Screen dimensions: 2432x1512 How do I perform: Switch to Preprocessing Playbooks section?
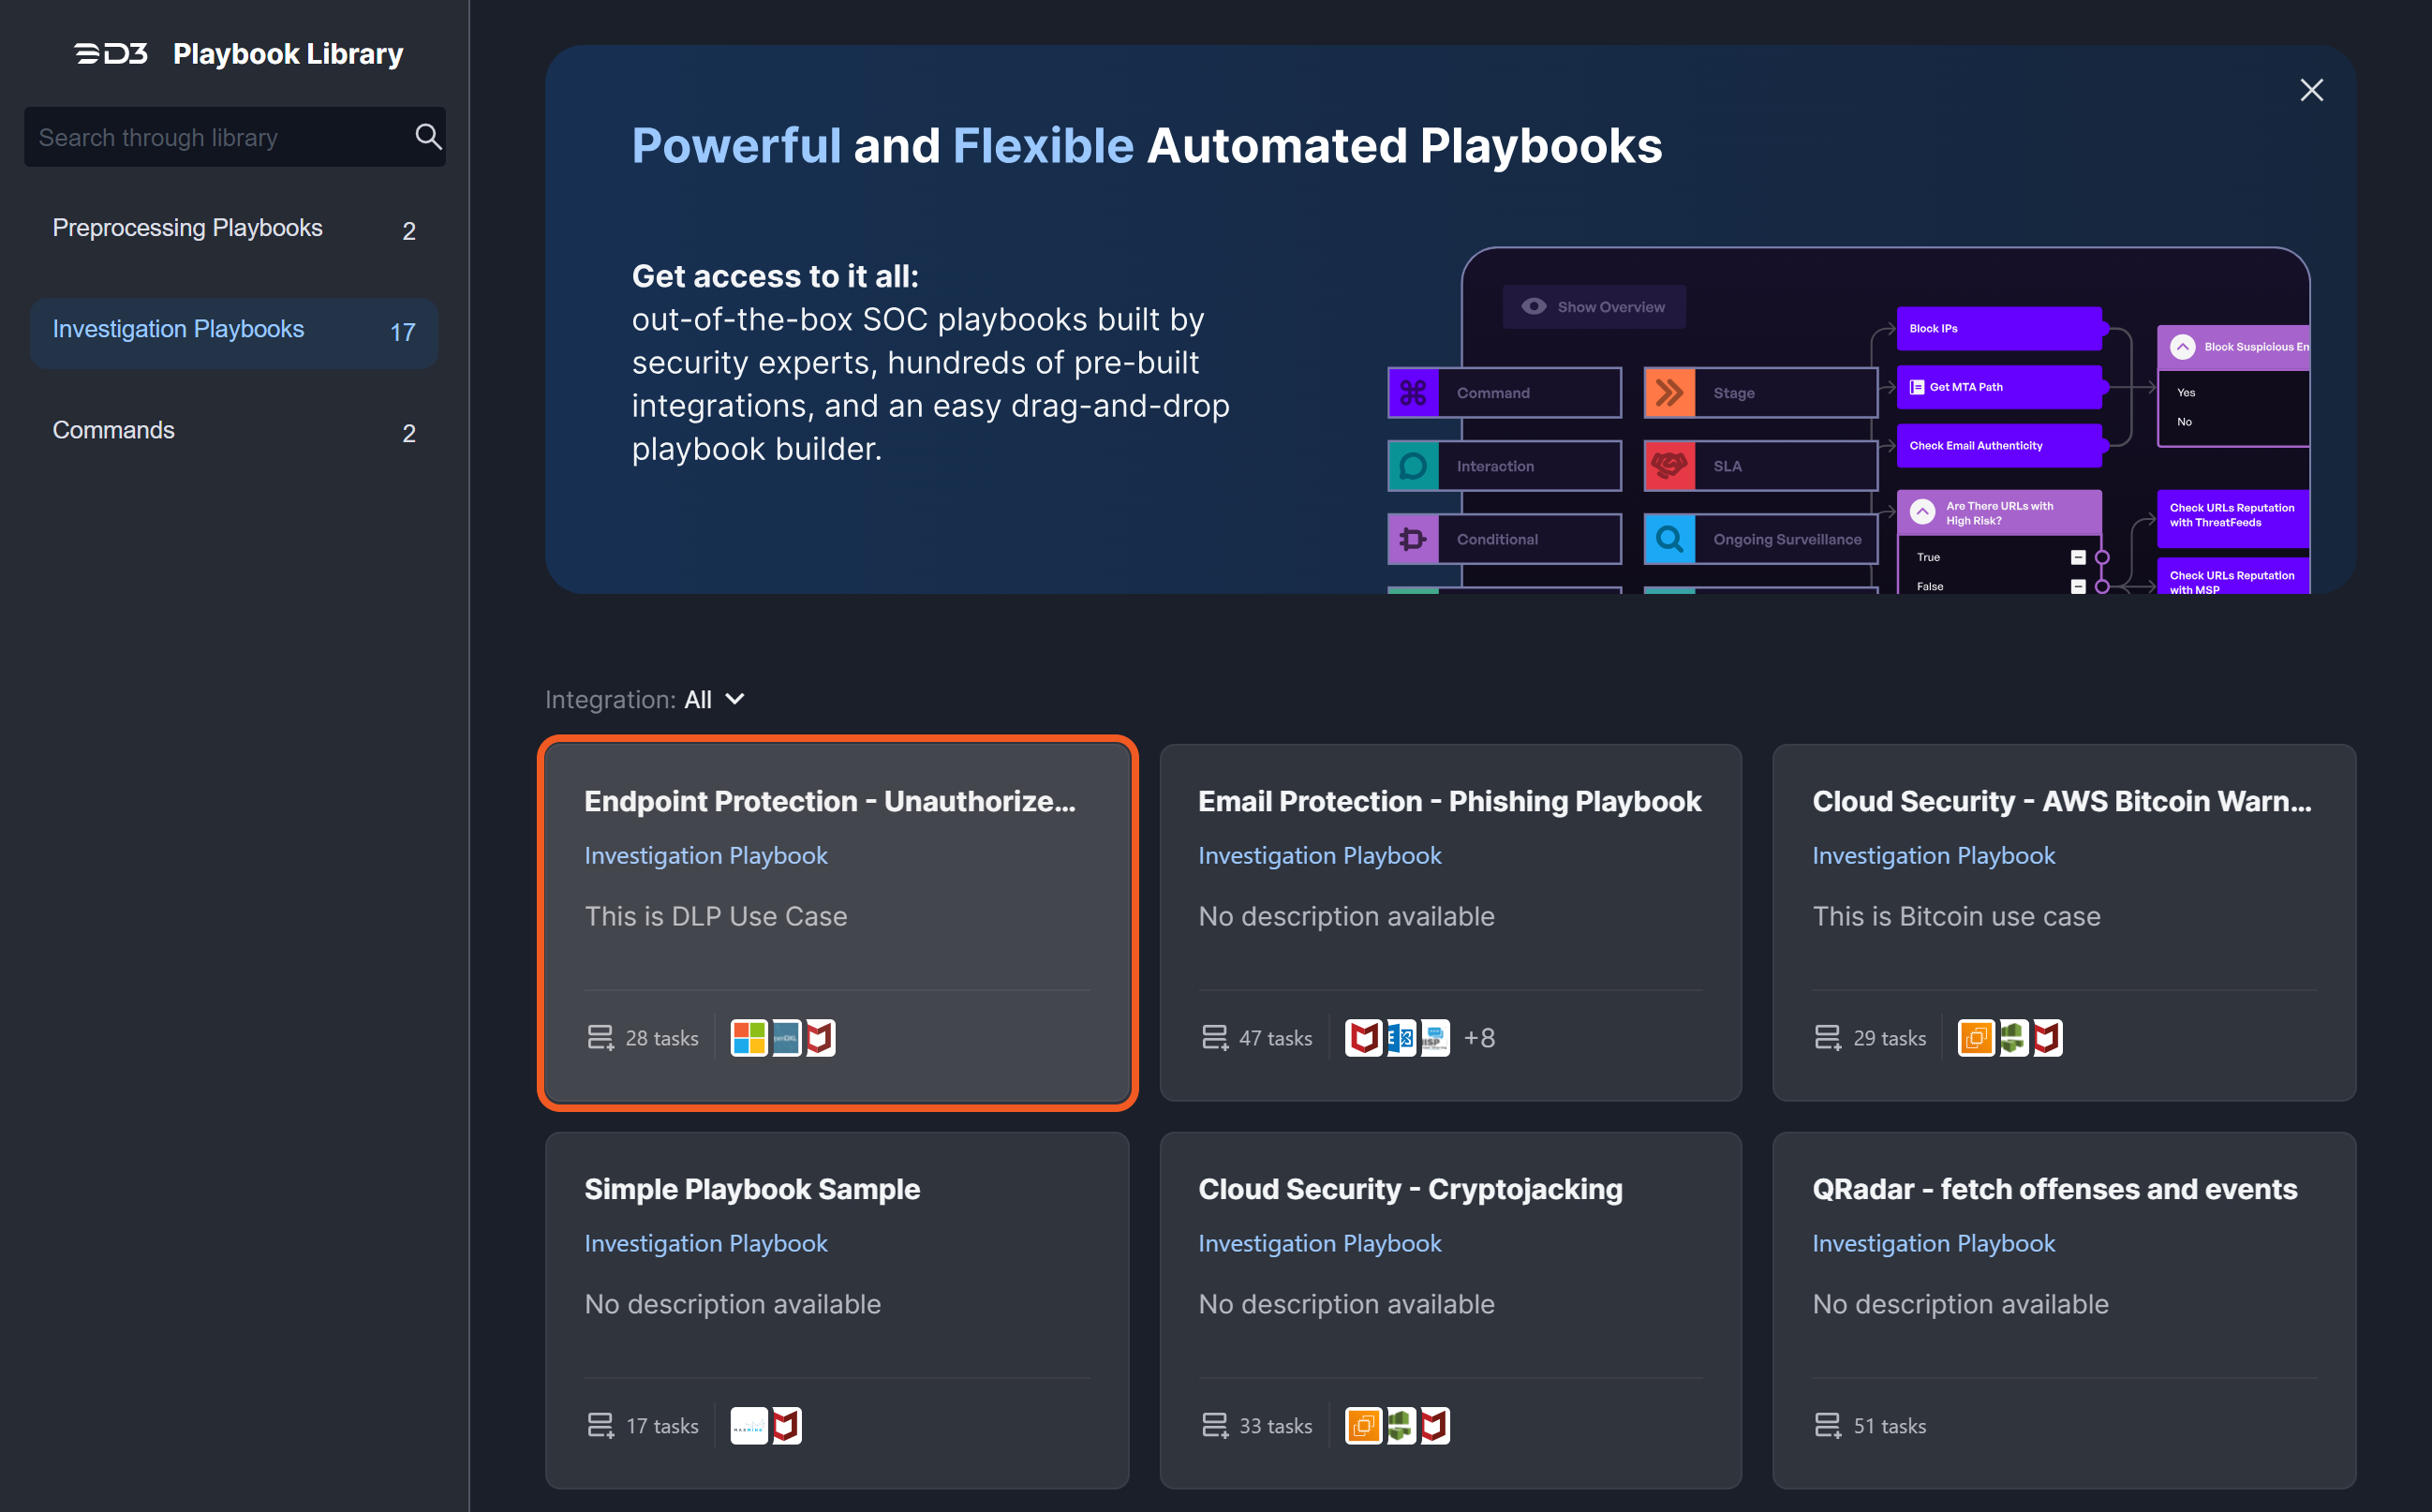coord(187,228)
